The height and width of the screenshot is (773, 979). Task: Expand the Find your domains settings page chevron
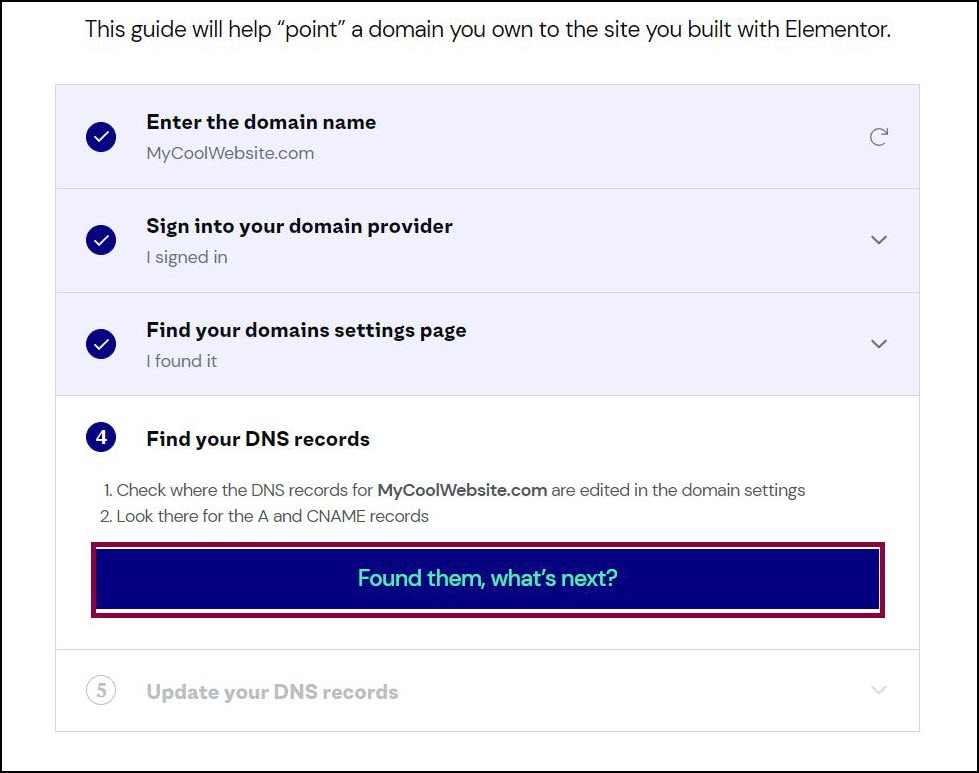pyautogui.click(x=878, y=344)
